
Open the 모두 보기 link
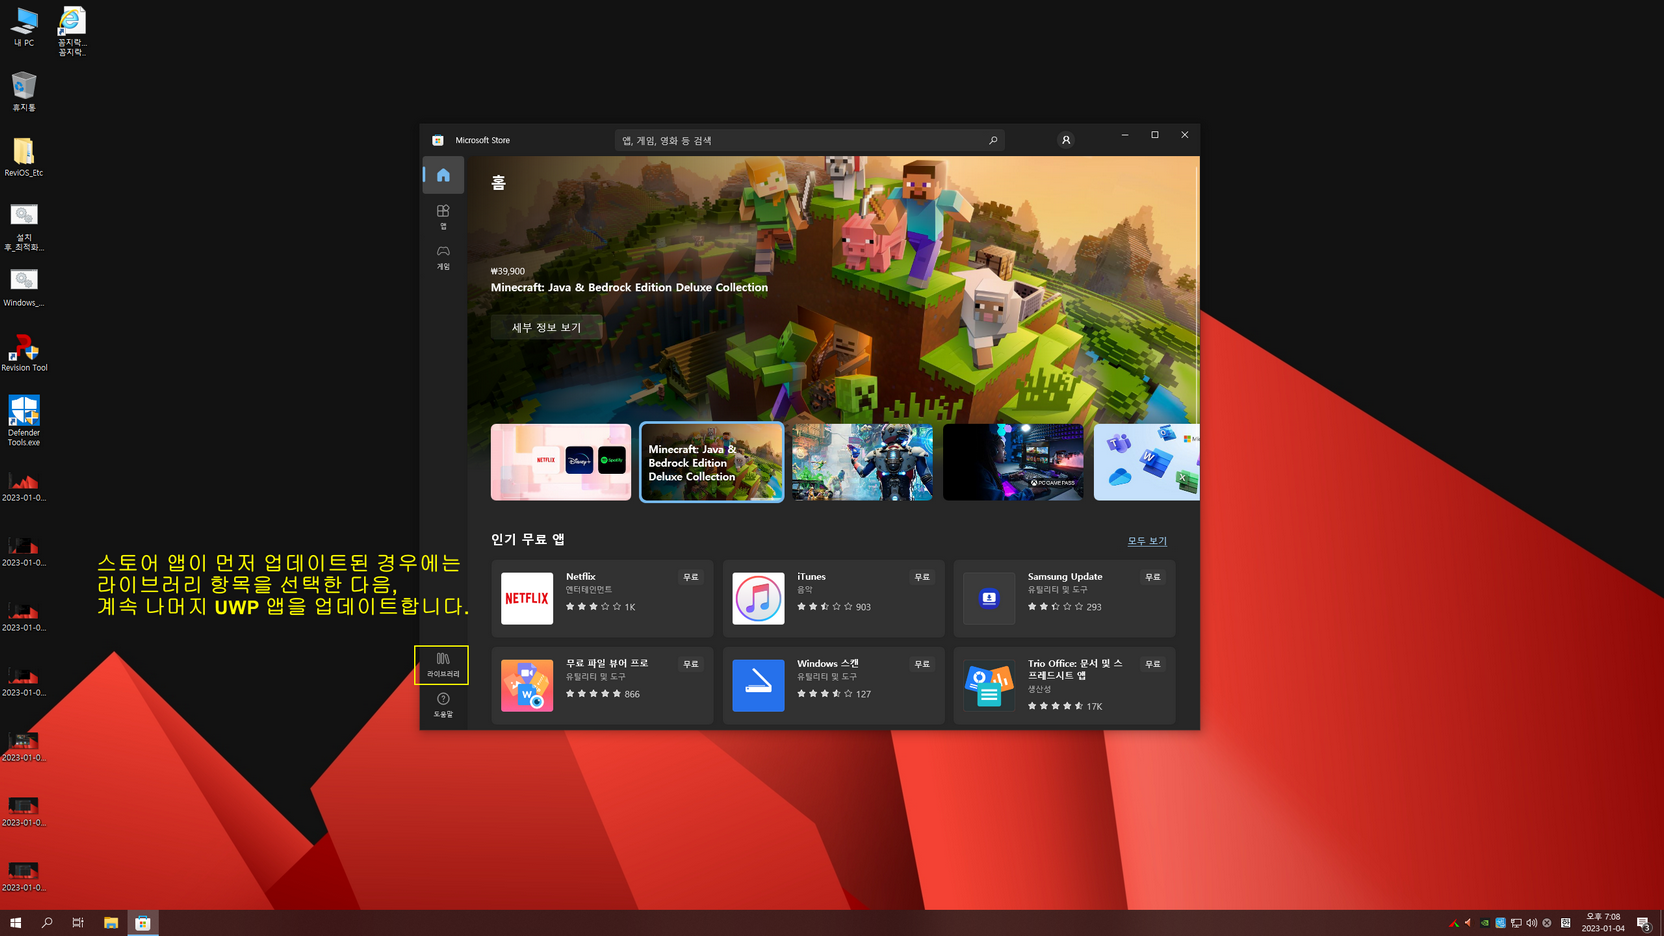(x=1147, y=541)
